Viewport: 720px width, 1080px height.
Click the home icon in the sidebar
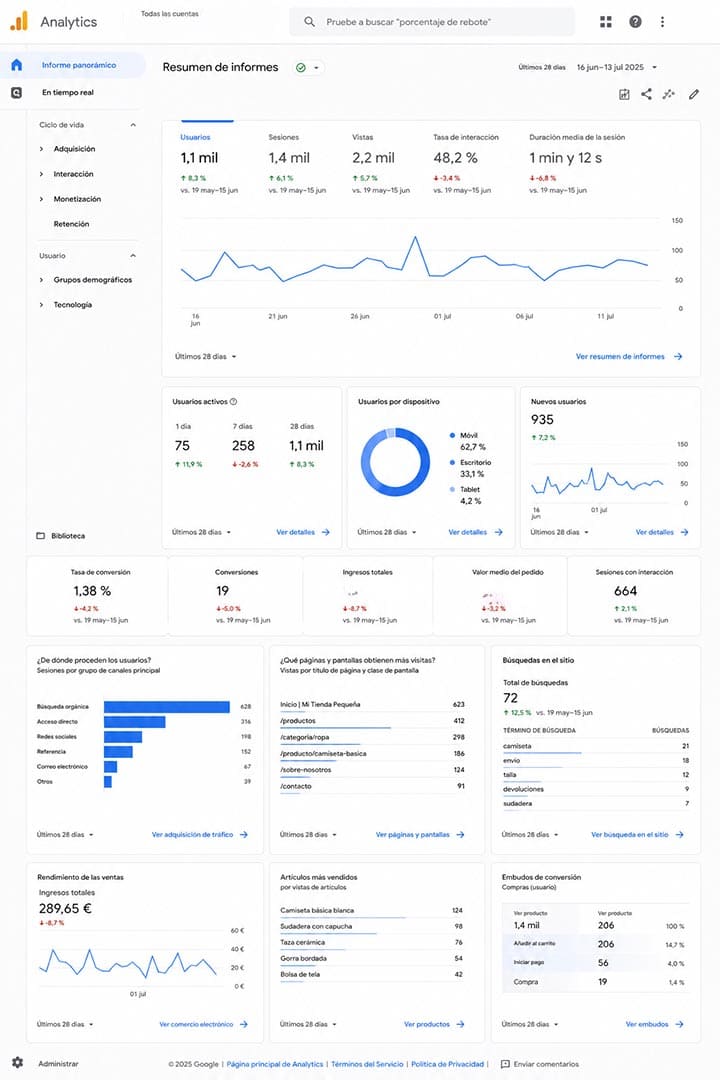(17, 65)
